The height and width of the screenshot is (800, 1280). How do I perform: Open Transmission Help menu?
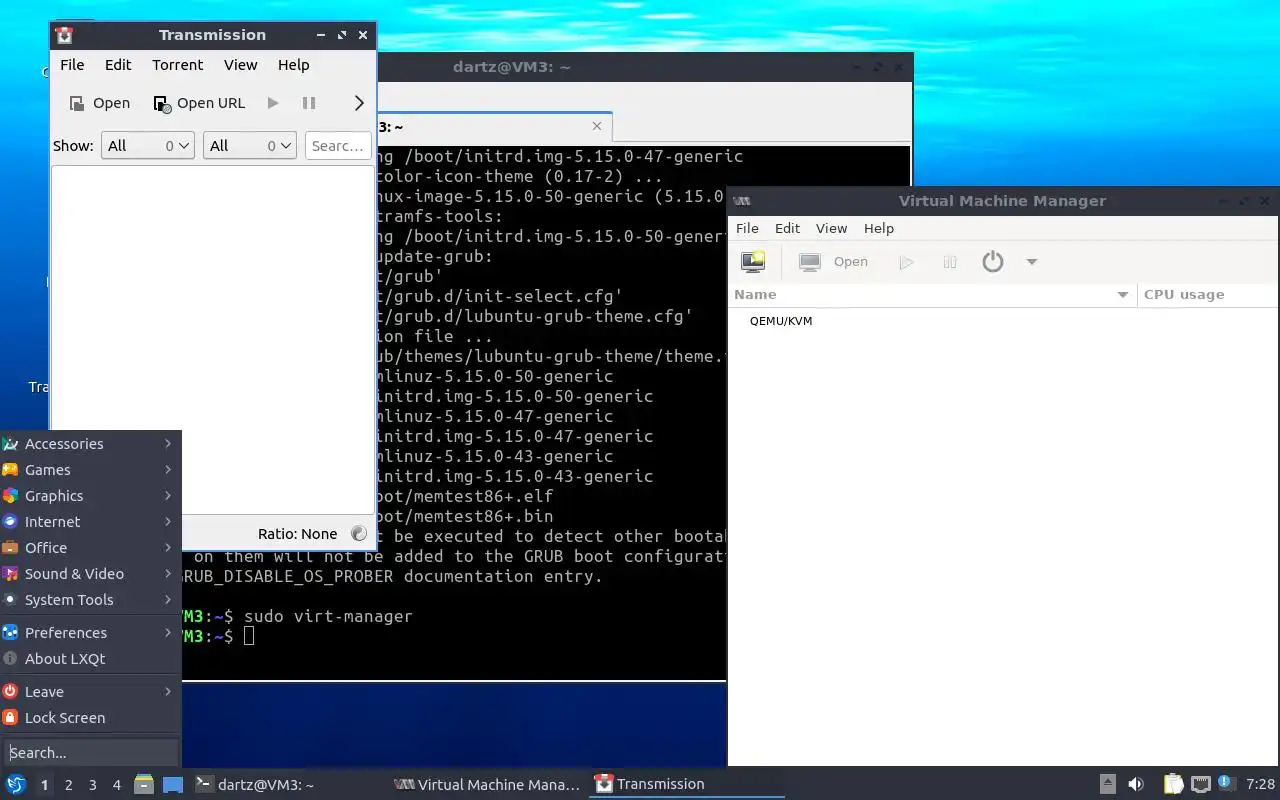pyautogui.click(x=293, y=65)
